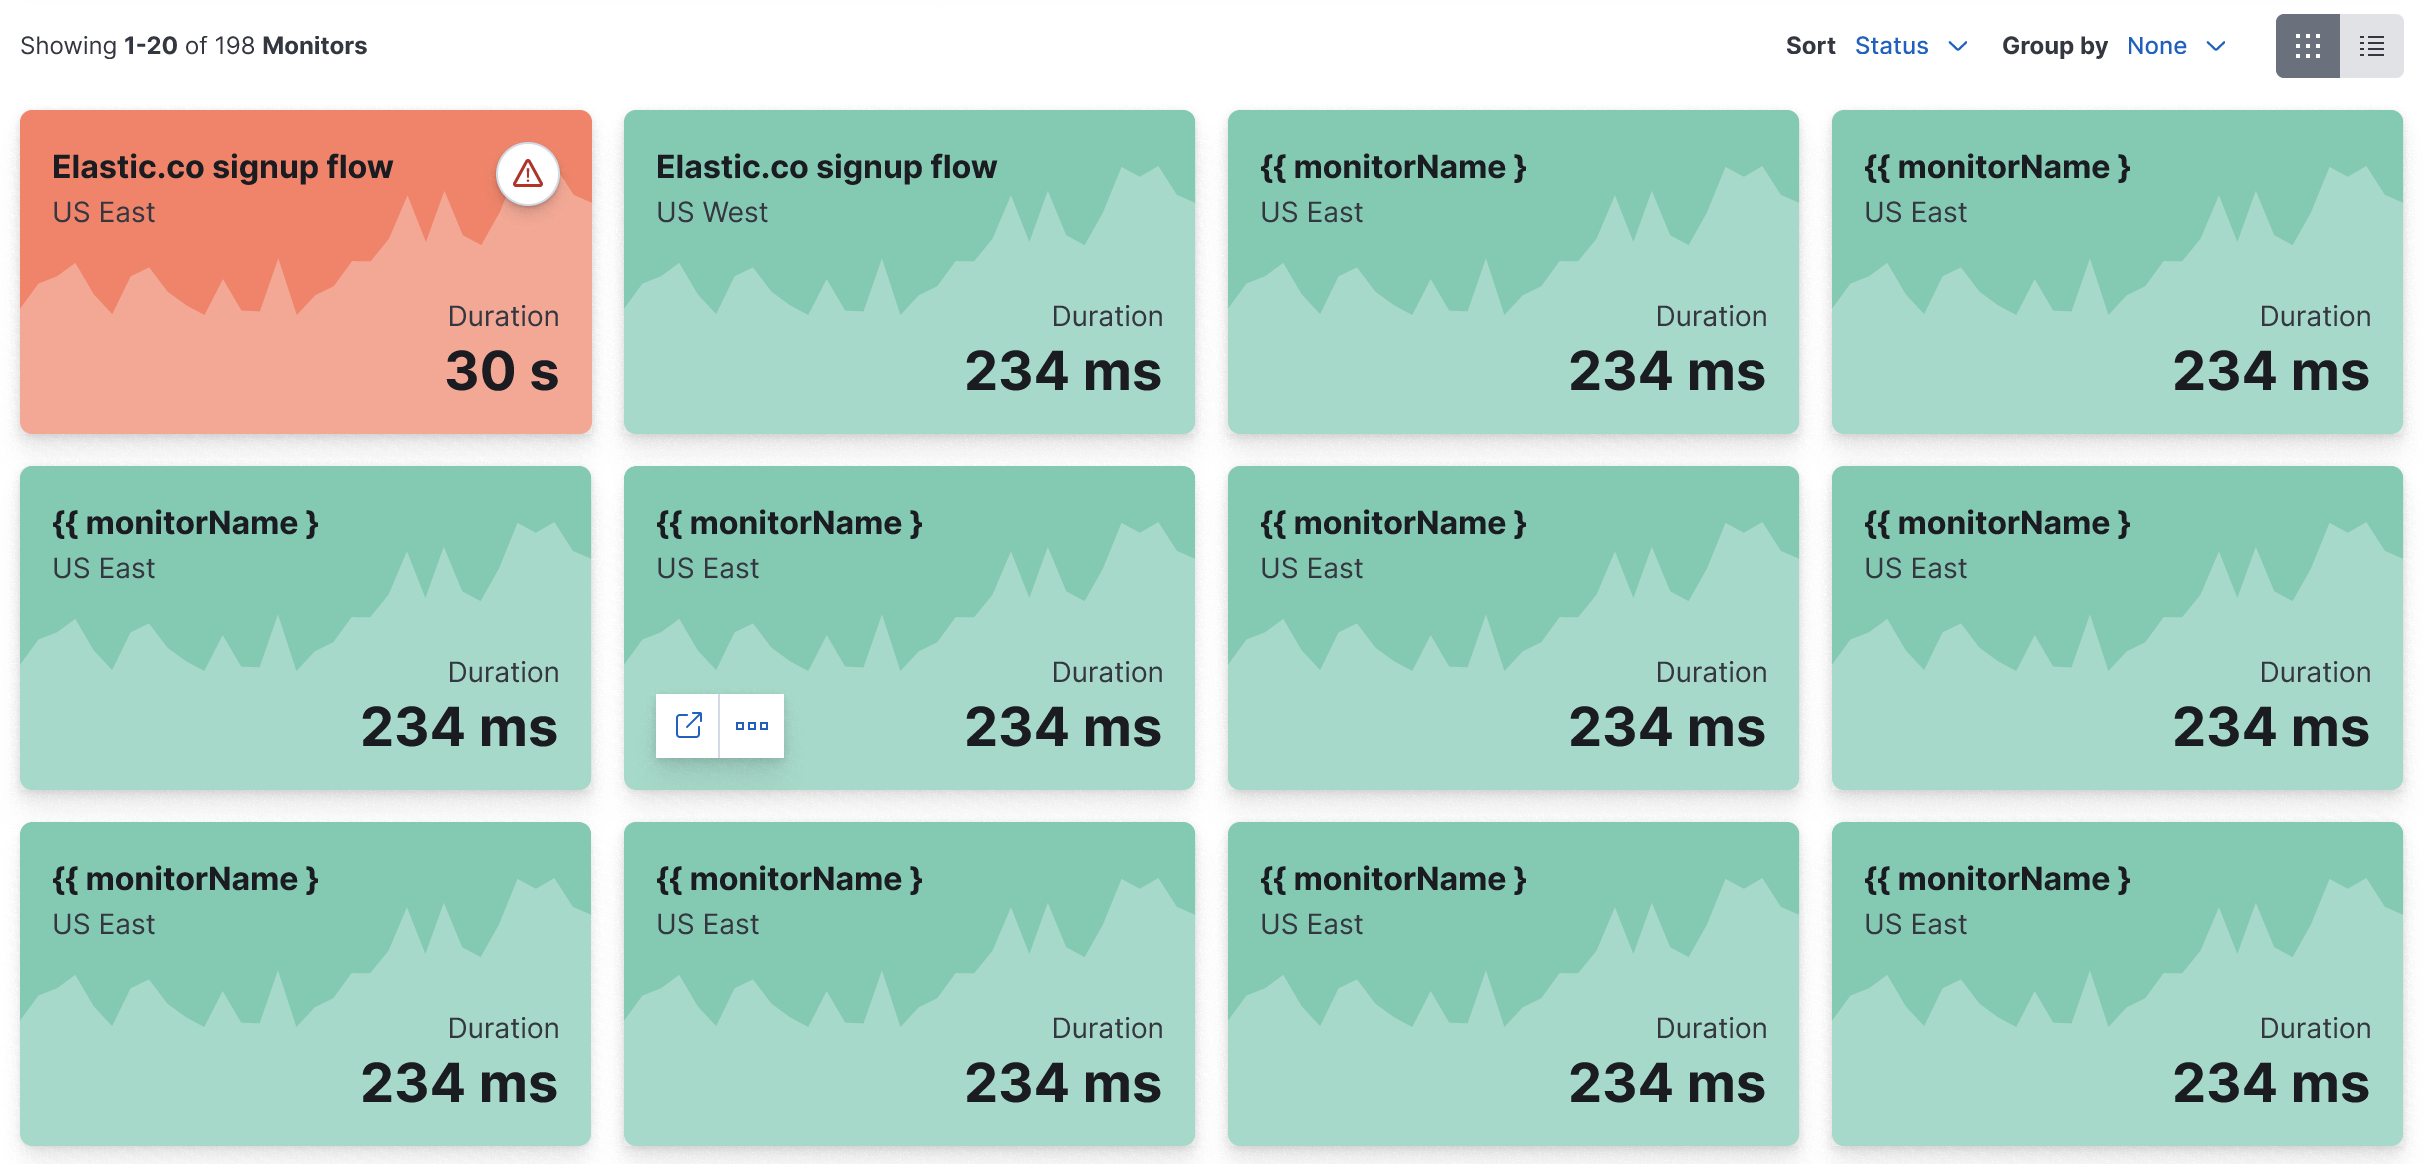Click the alert badge on Elastic.co signup flow US East
This screenshot has height=1164, width=2426.
pos(528,173)
